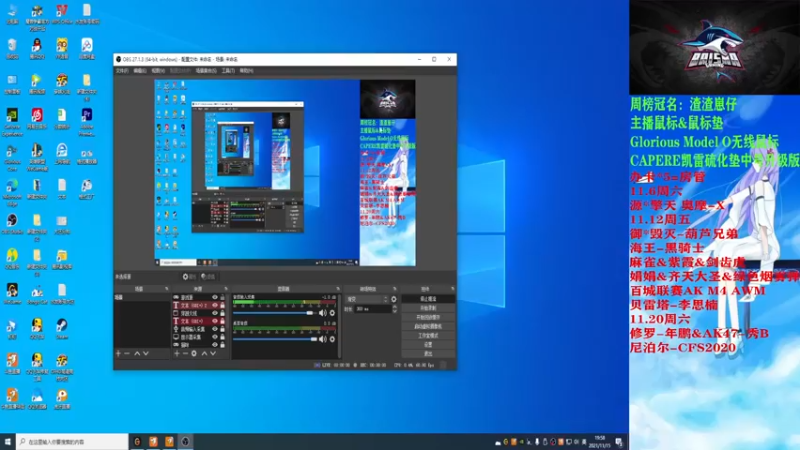
Task: Increase transition duration with the up stepper
Action: click(394, 308)
